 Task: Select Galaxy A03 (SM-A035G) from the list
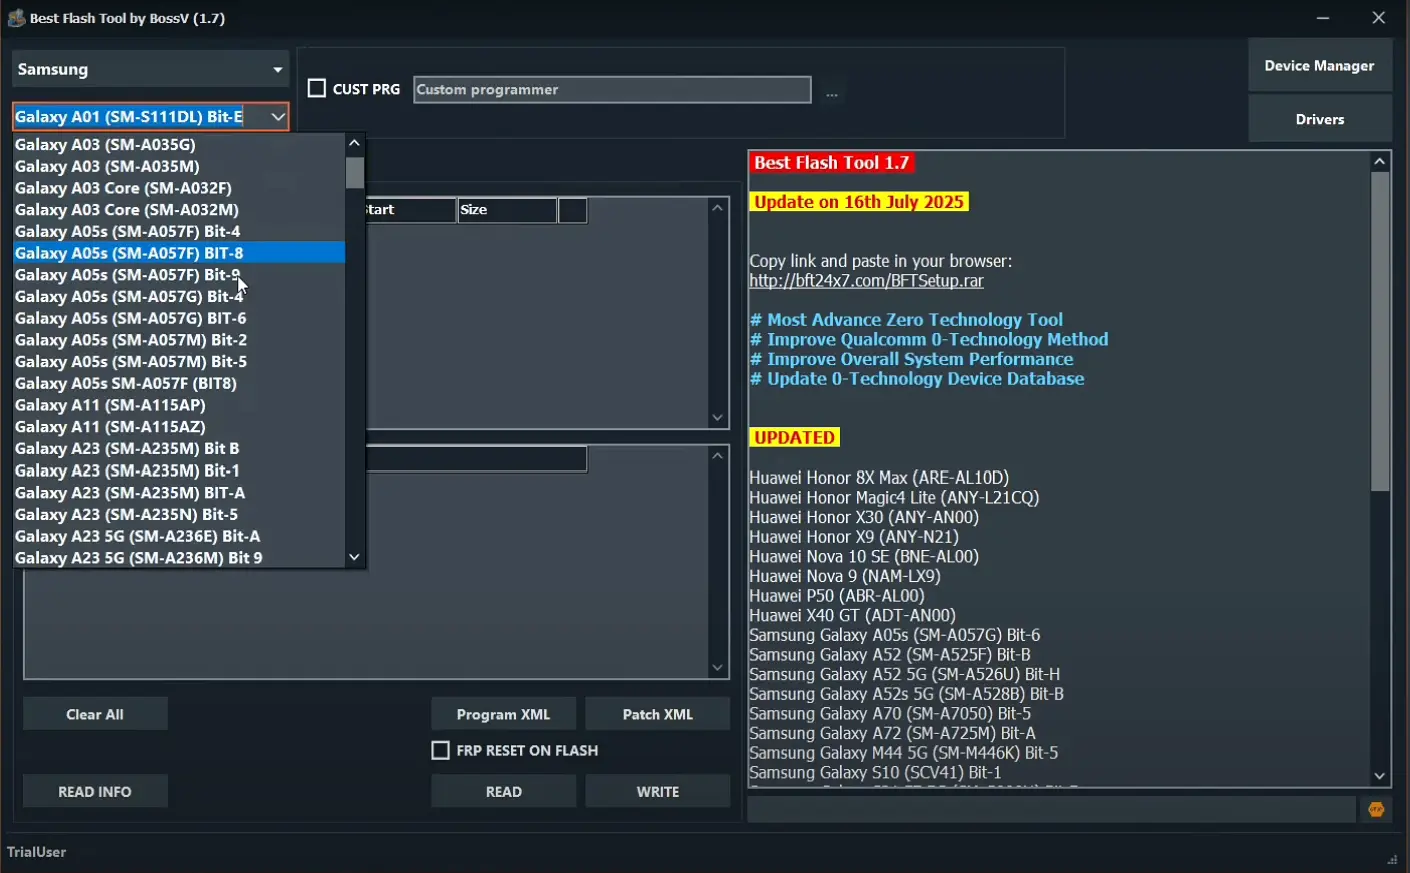click(179, 144)
